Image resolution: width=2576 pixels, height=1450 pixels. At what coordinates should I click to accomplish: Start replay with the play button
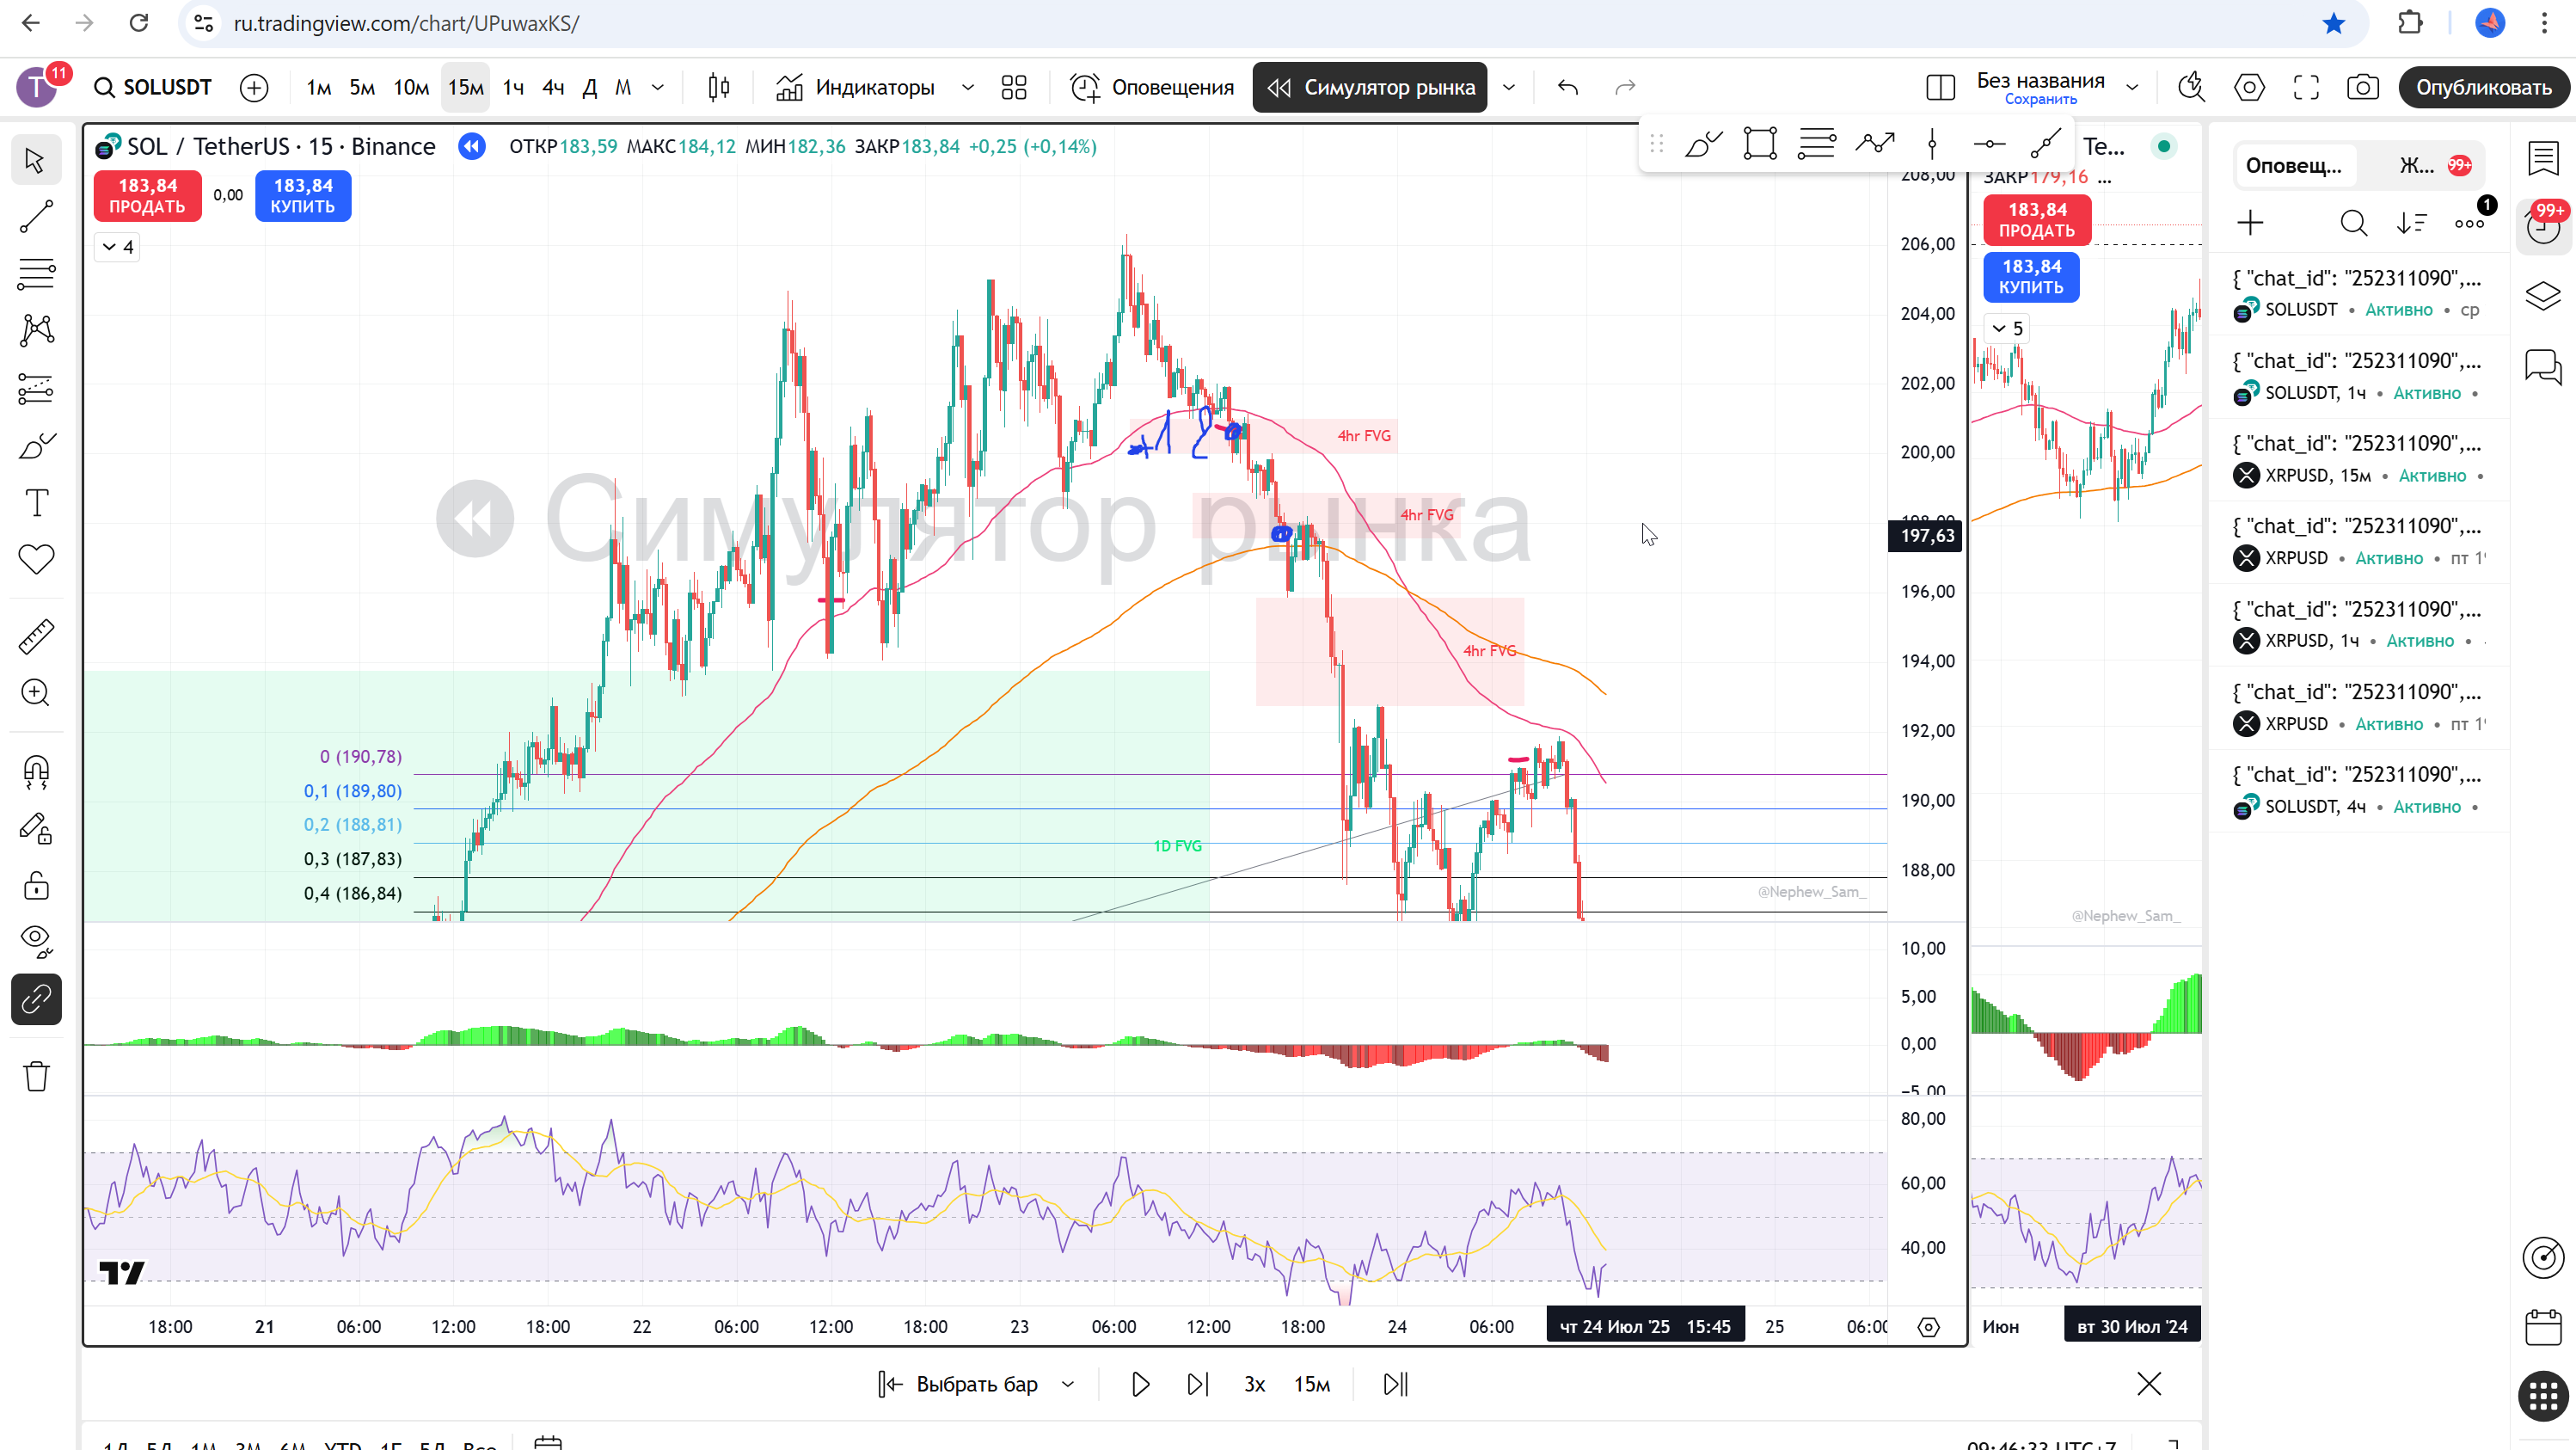point(1141,1384)
